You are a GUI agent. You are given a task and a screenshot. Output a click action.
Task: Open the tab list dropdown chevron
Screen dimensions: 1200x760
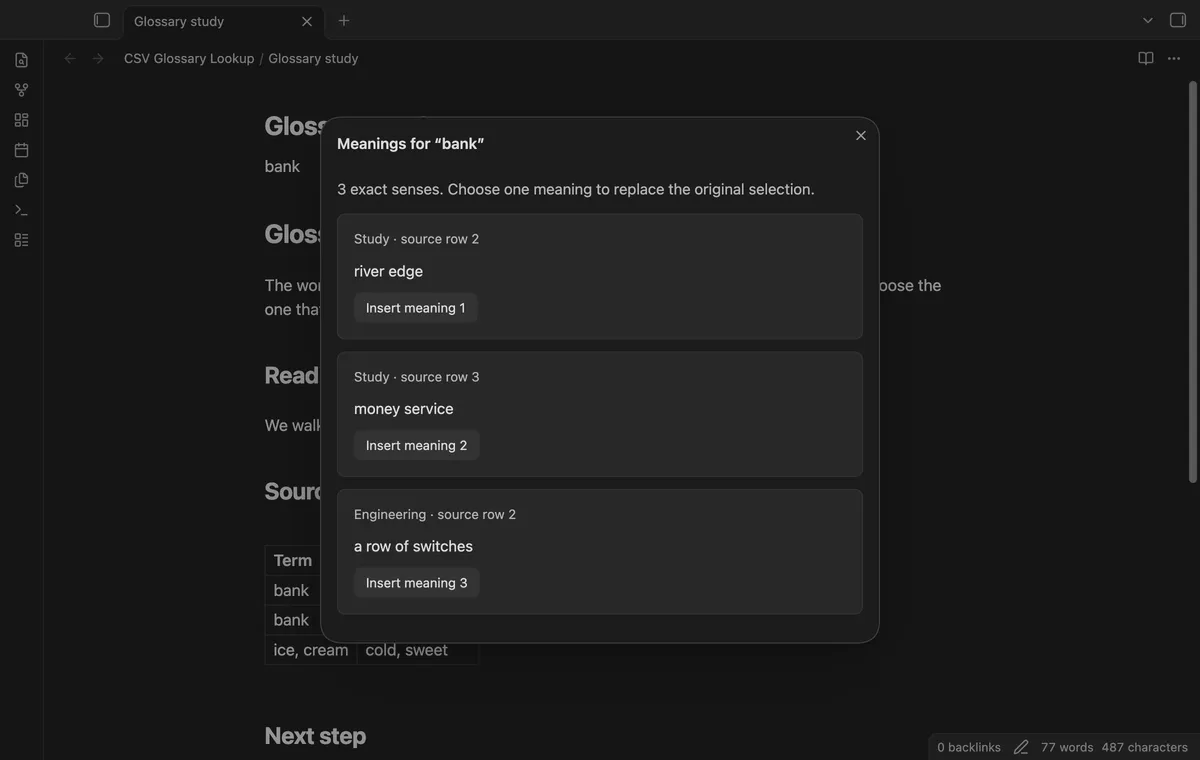click(x=1148, y=20)
